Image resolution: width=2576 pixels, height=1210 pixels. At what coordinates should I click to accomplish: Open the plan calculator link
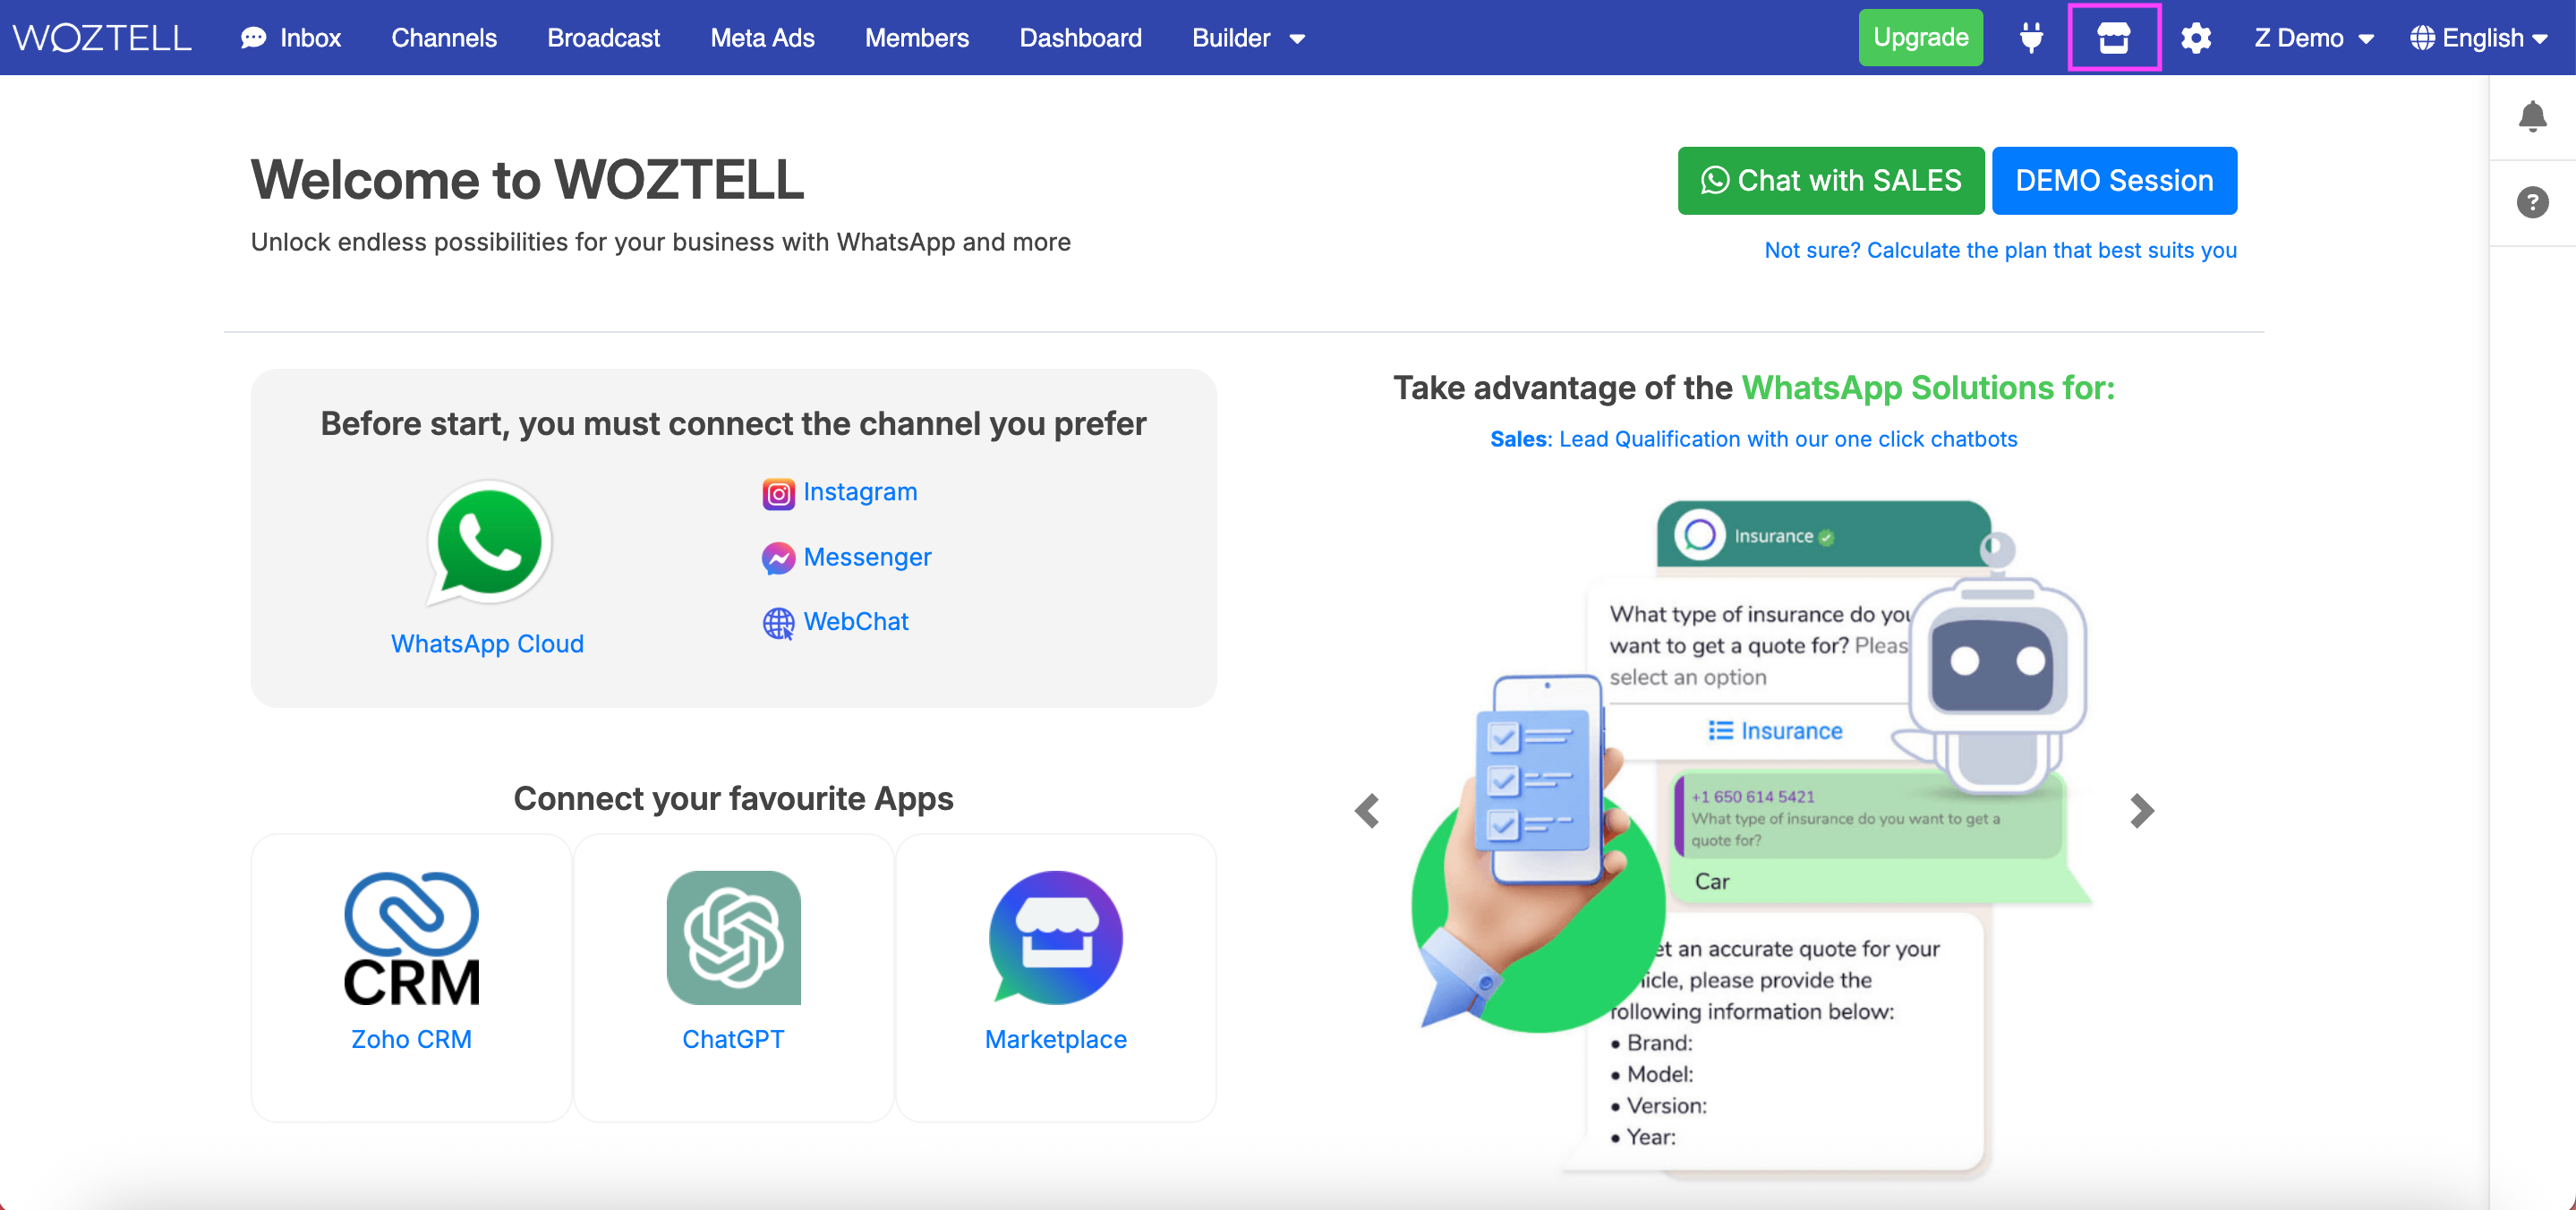point(1999,250)
